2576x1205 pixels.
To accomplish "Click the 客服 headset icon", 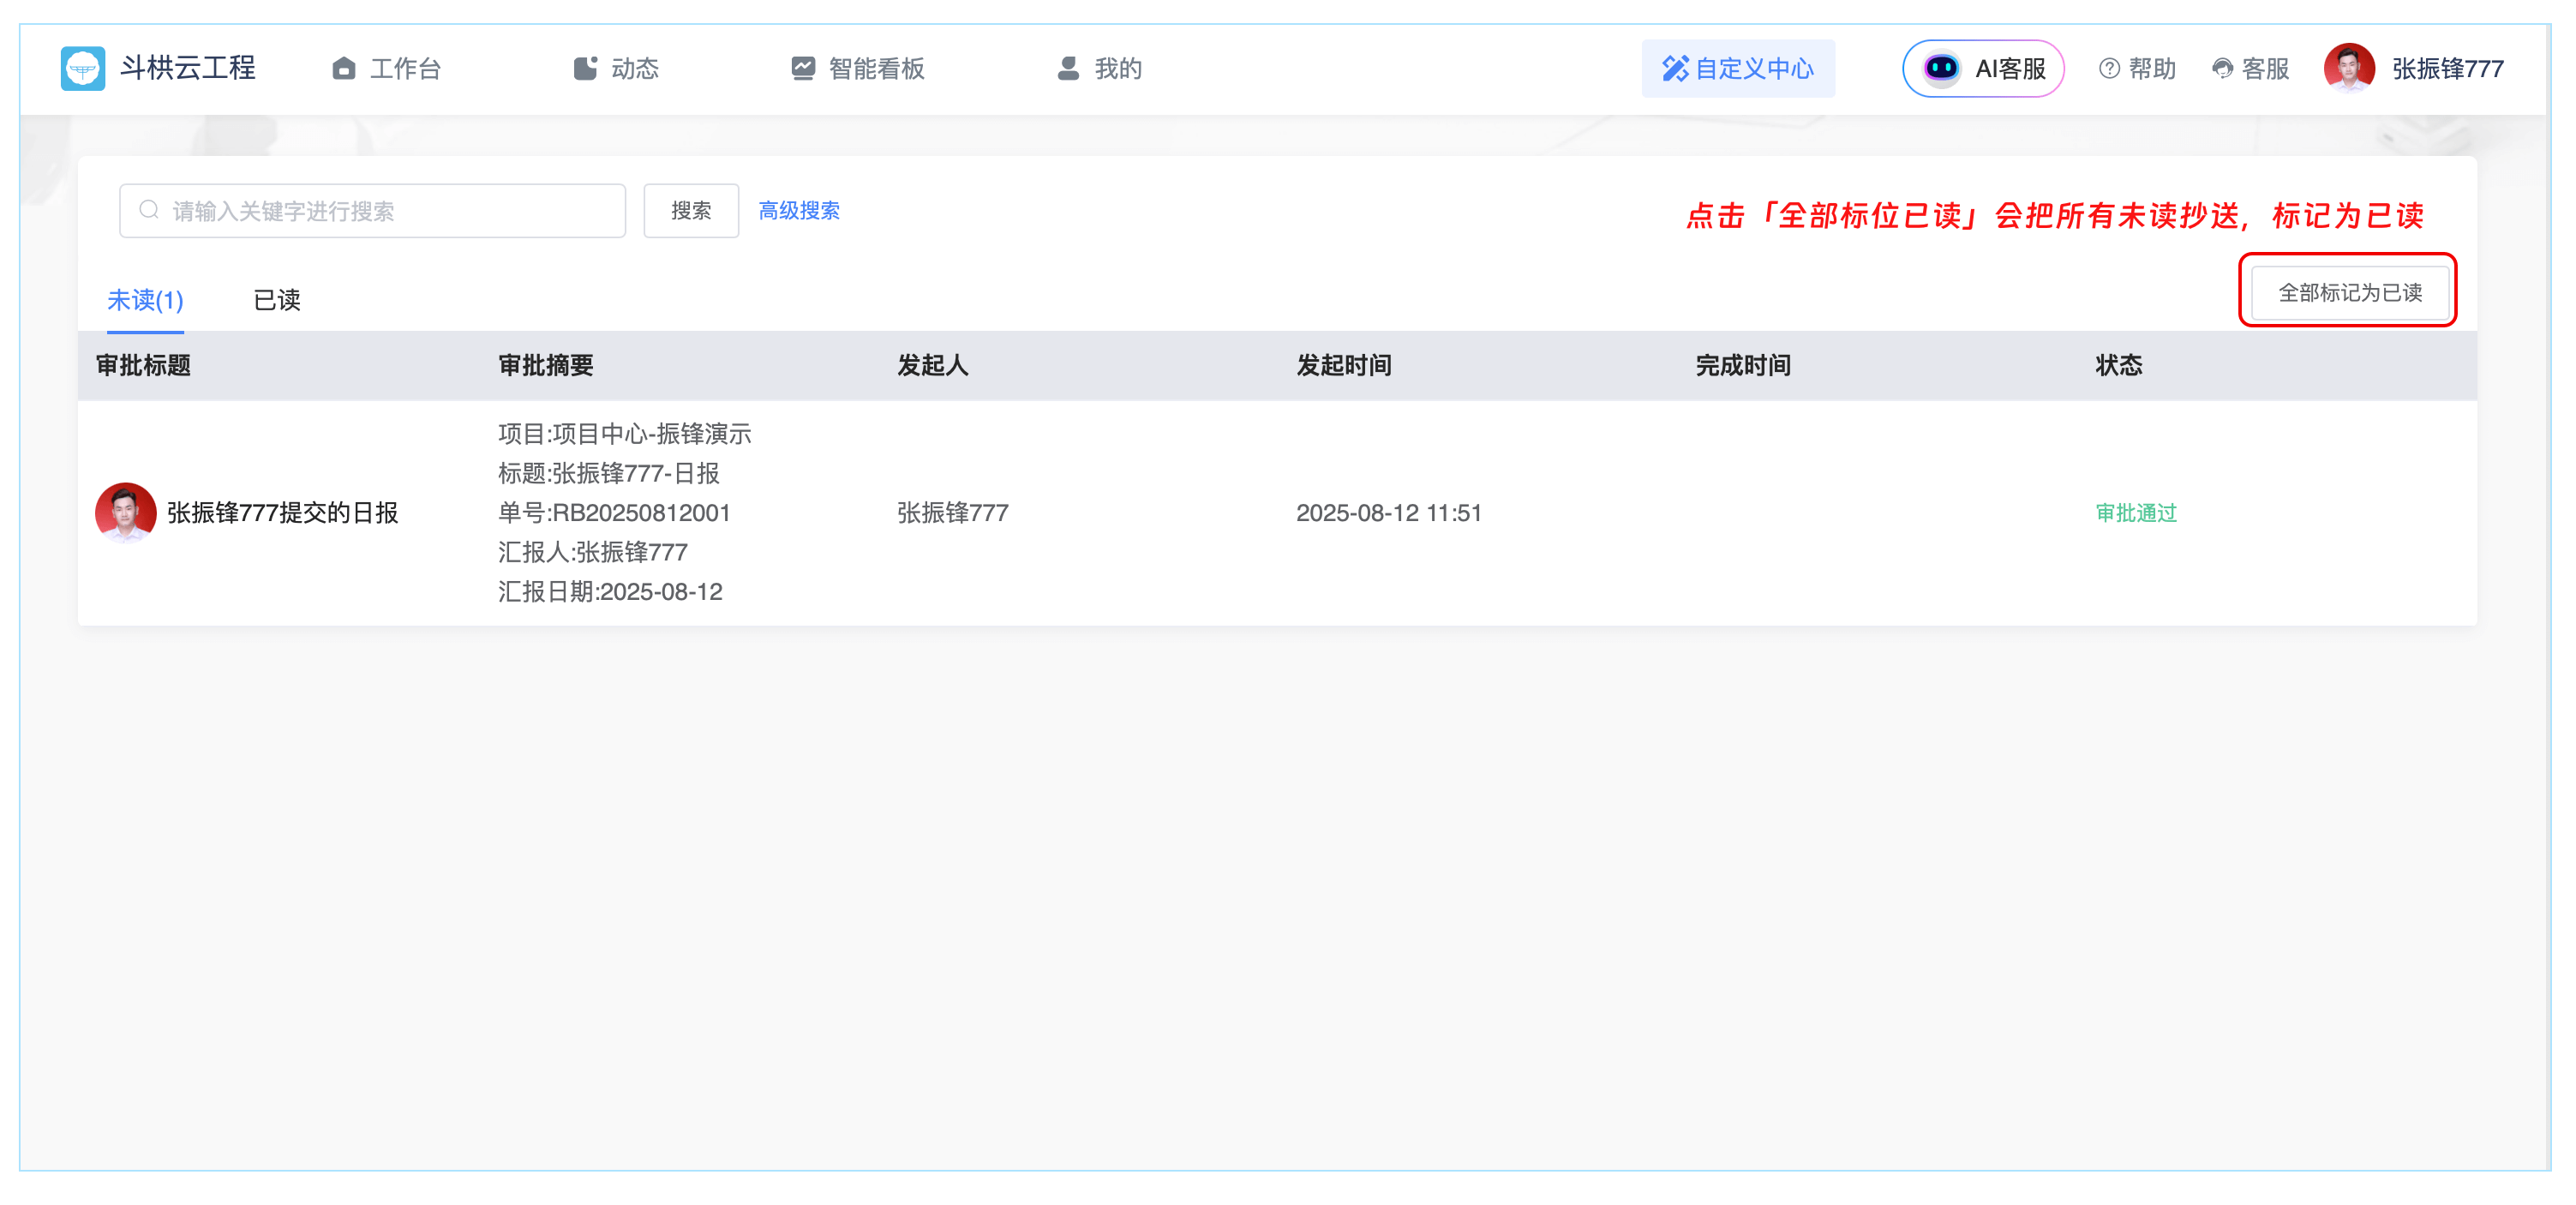I will pyautogui.click(x=2222, y=68).
